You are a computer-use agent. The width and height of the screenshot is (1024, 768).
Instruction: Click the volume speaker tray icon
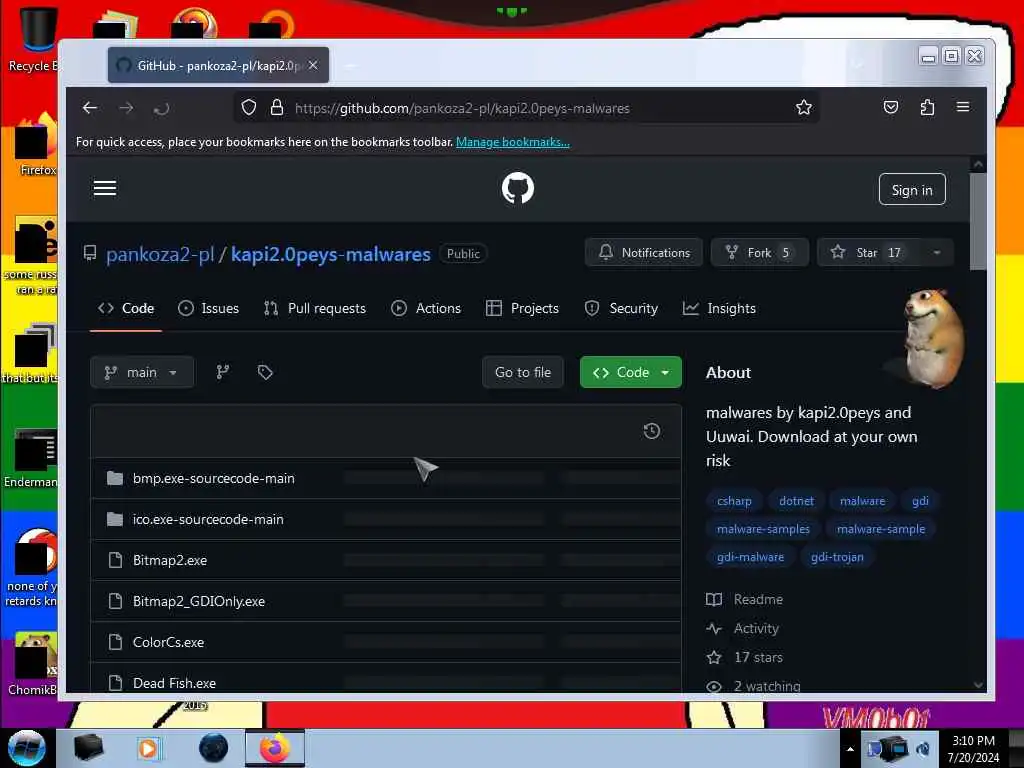[x=923, y=748]
